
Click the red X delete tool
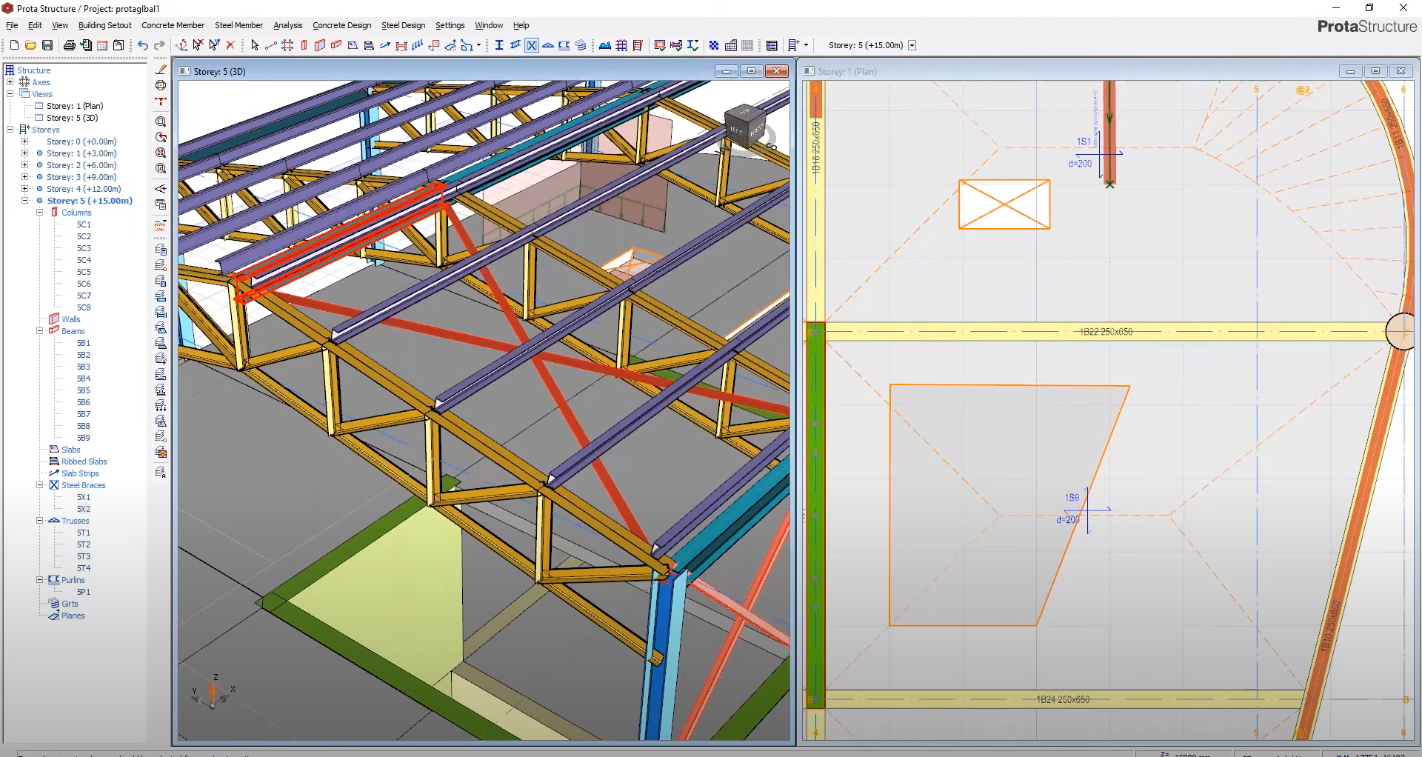point(231,44)
